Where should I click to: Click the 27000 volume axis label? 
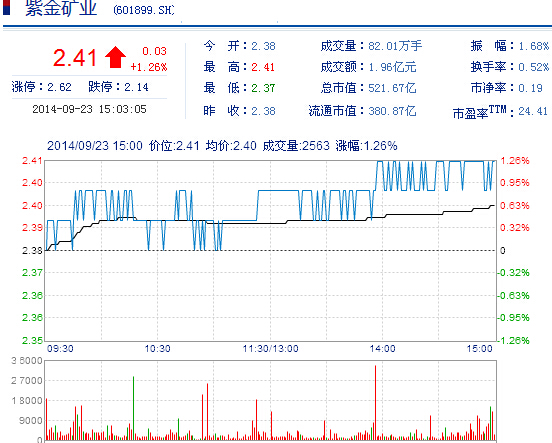[27, 381]
